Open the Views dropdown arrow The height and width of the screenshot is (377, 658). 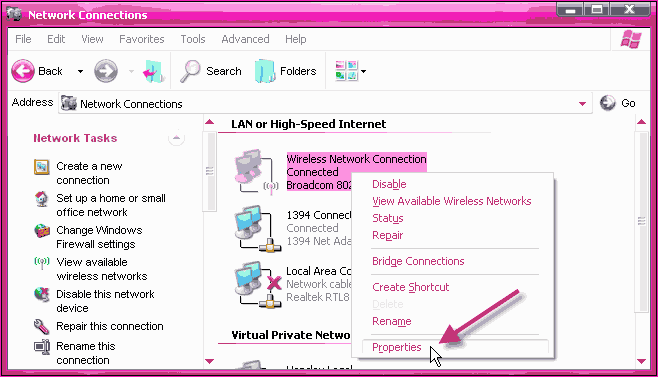[363, 71]
